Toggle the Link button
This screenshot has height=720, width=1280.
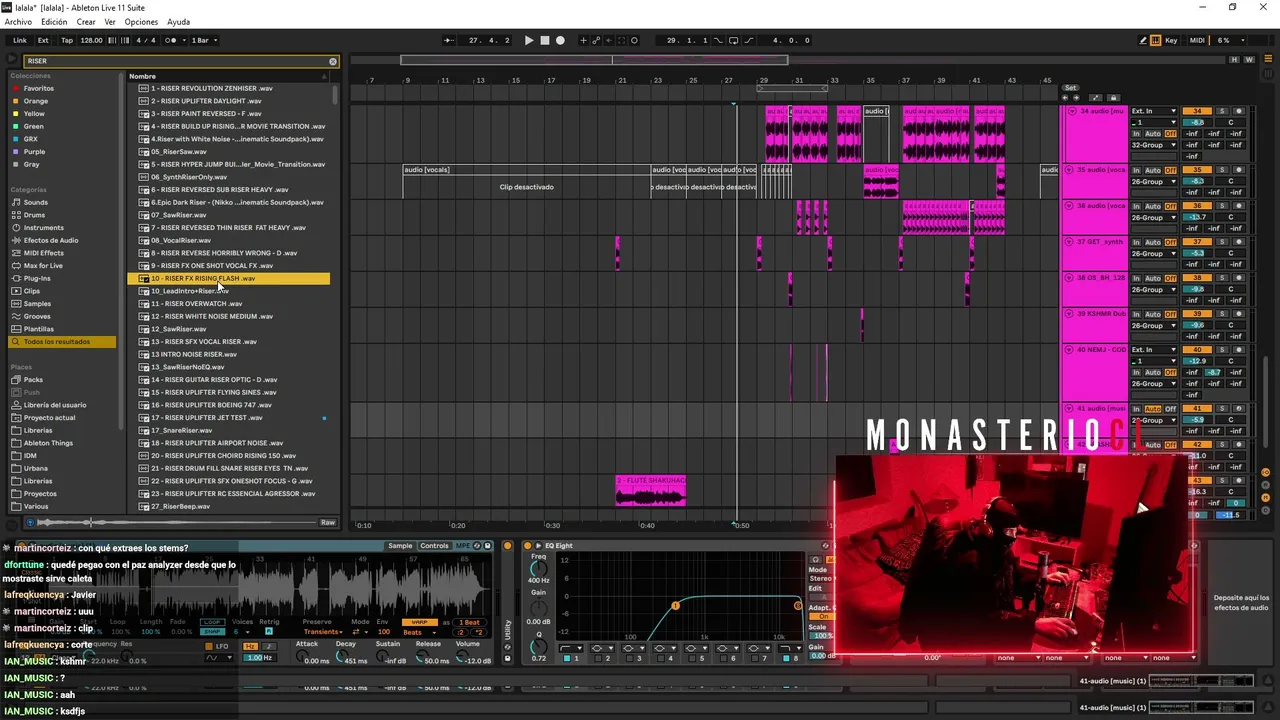20,41
